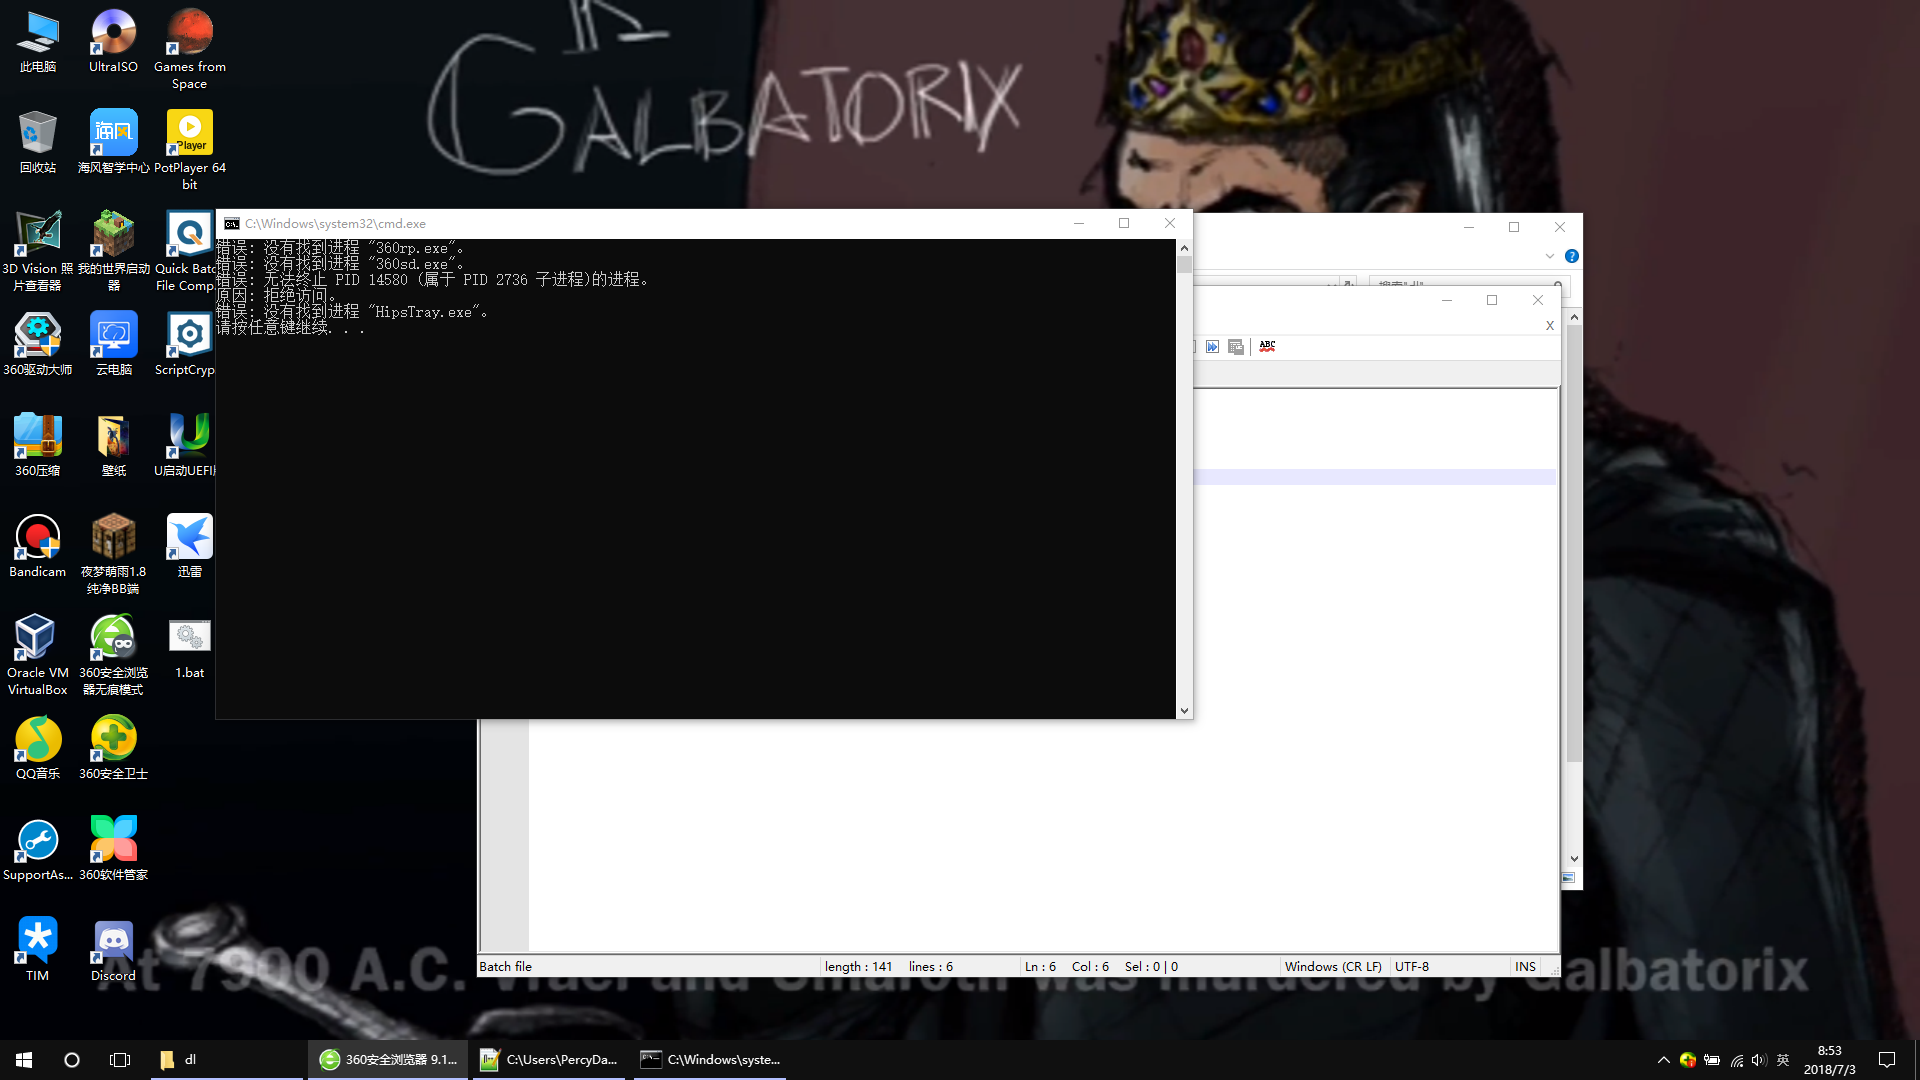Select the 360软件管家 shortcut
The height and width of the screenshot is (1080, 1920).
[x=113, y=849]
